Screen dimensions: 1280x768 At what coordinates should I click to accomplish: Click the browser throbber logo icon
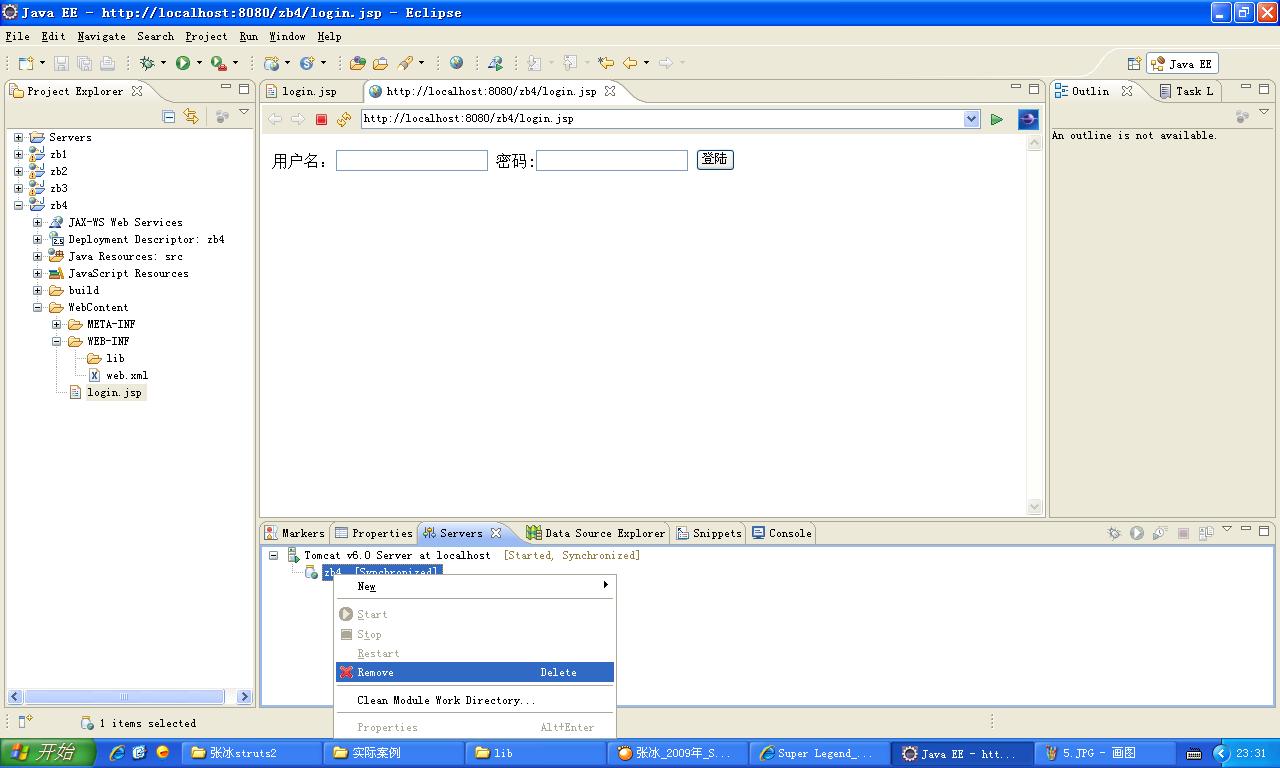point(1028,119)
